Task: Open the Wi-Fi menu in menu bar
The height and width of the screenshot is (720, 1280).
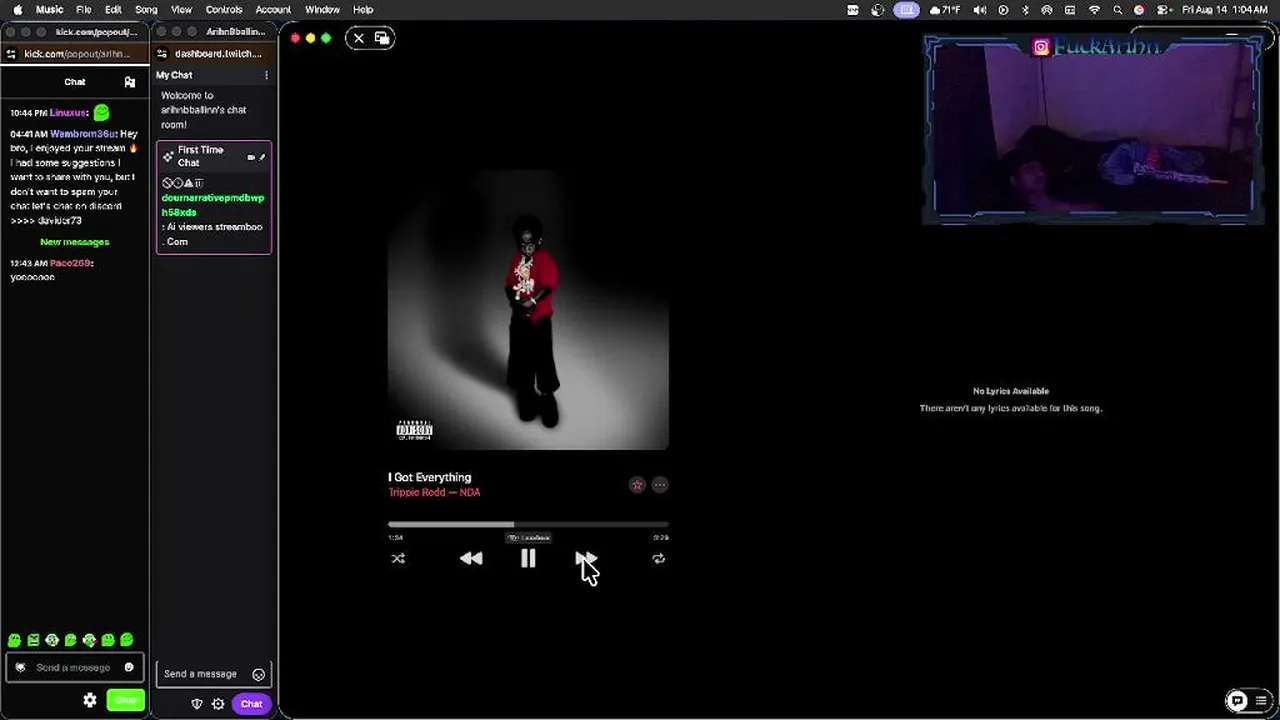Action: pyautogui.click(x=1094, y=10)
